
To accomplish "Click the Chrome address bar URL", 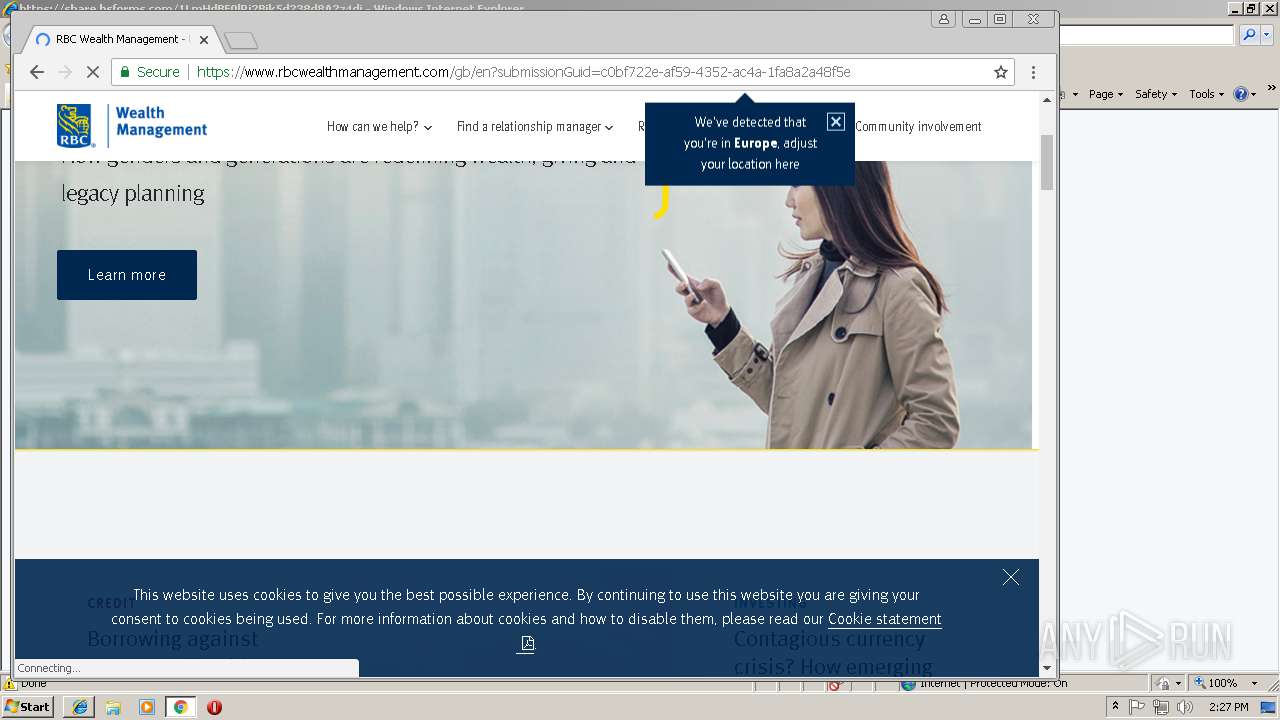I will click(523, 72).
